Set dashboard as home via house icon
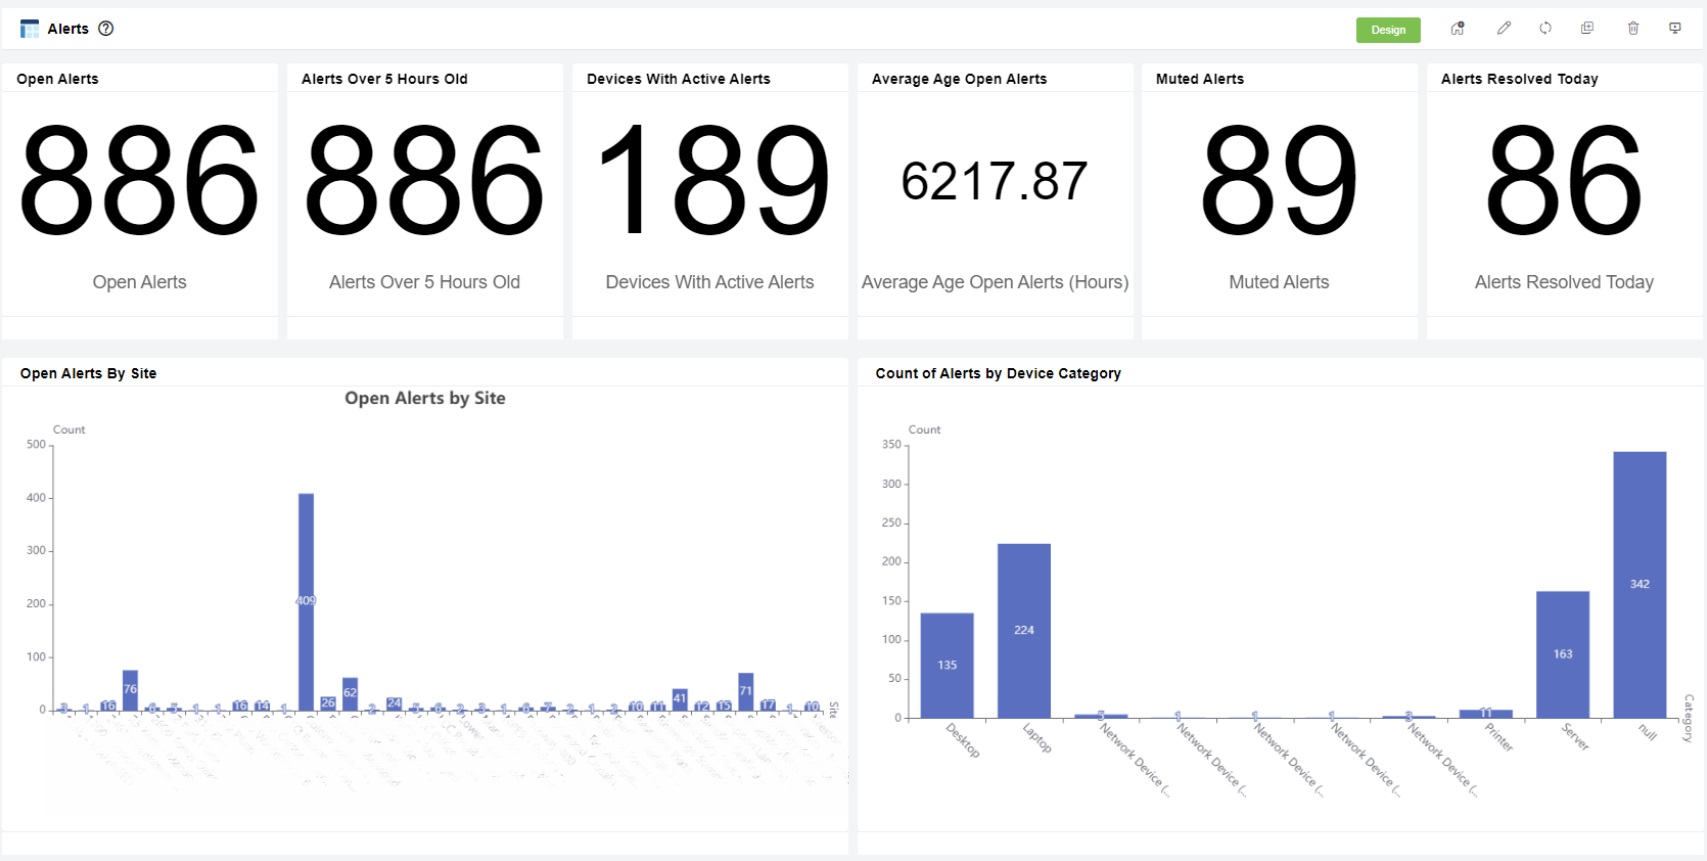The height and width of the screenshot is (861, 1707). pos(1458,29)
